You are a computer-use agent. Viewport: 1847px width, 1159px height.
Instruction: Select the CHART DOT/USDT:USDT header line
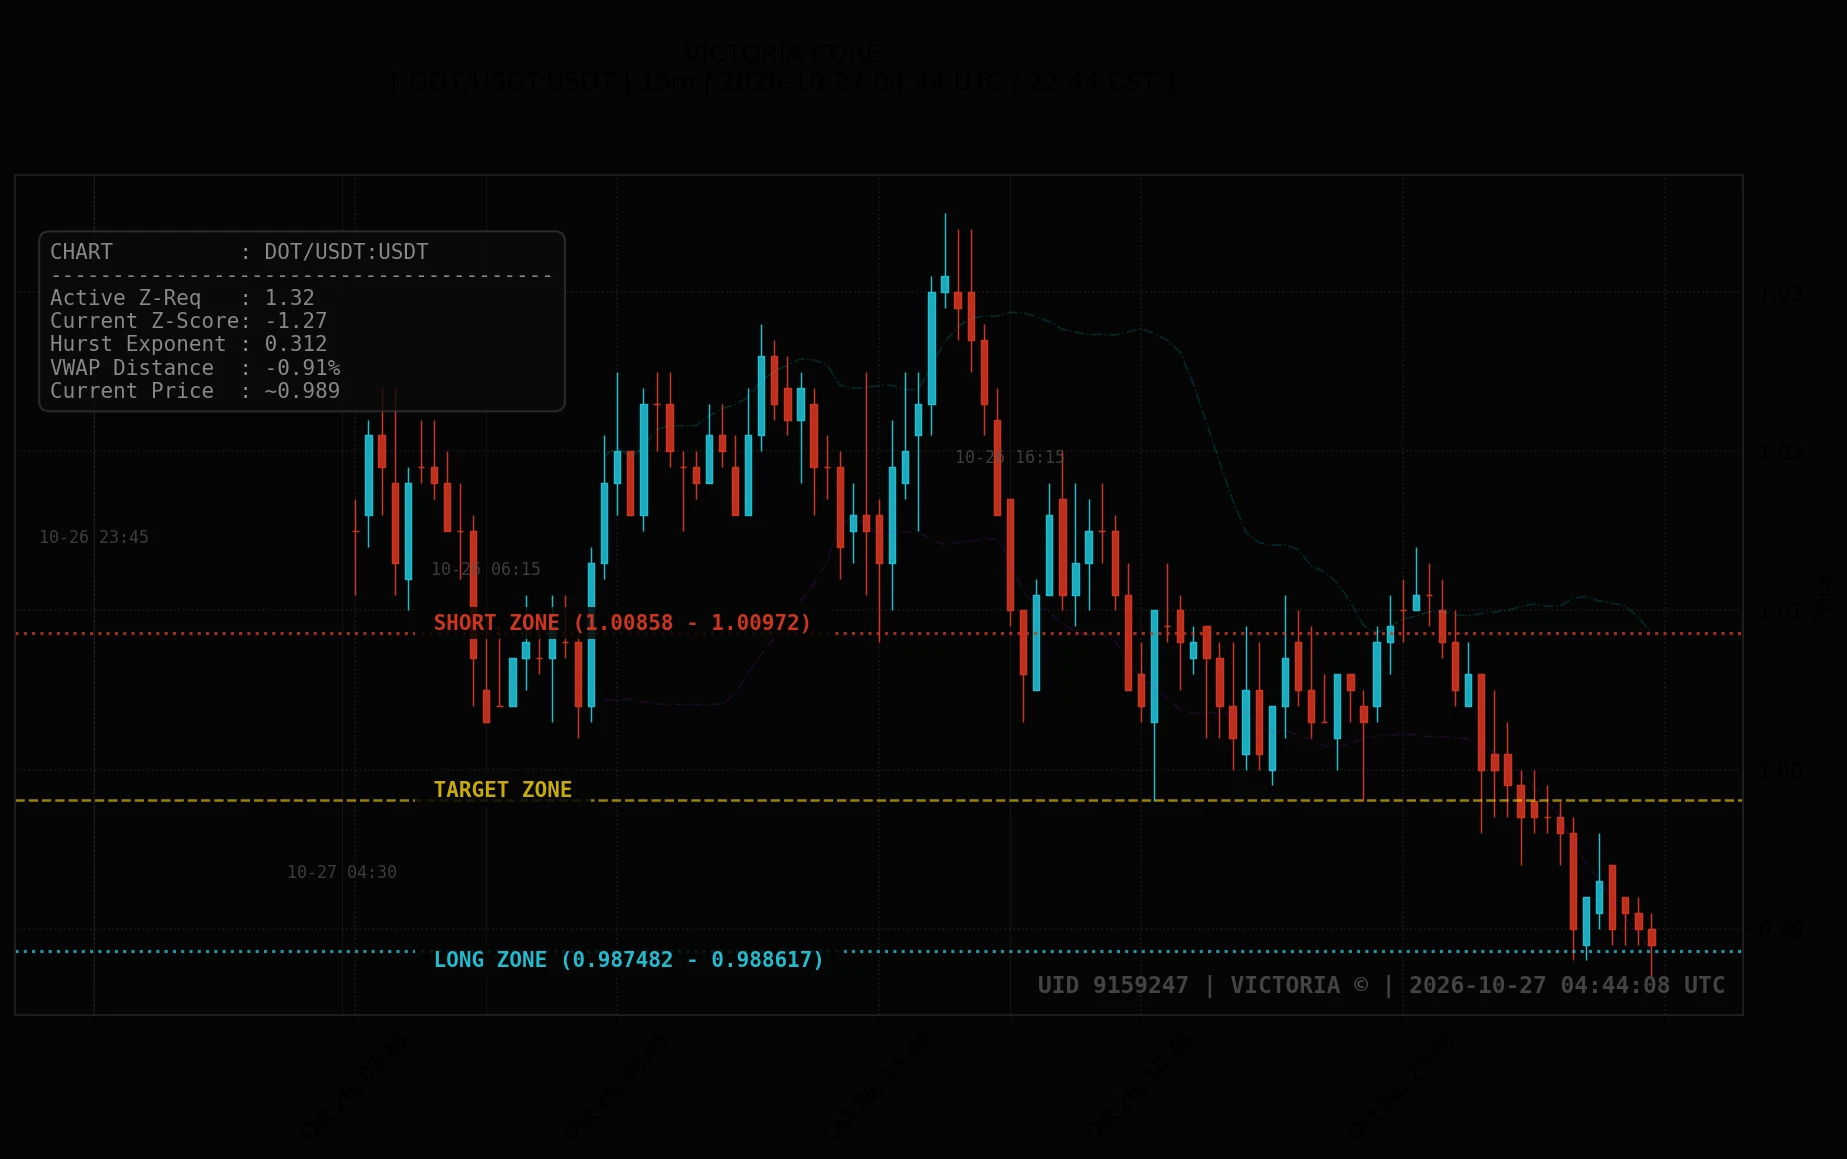239,252
